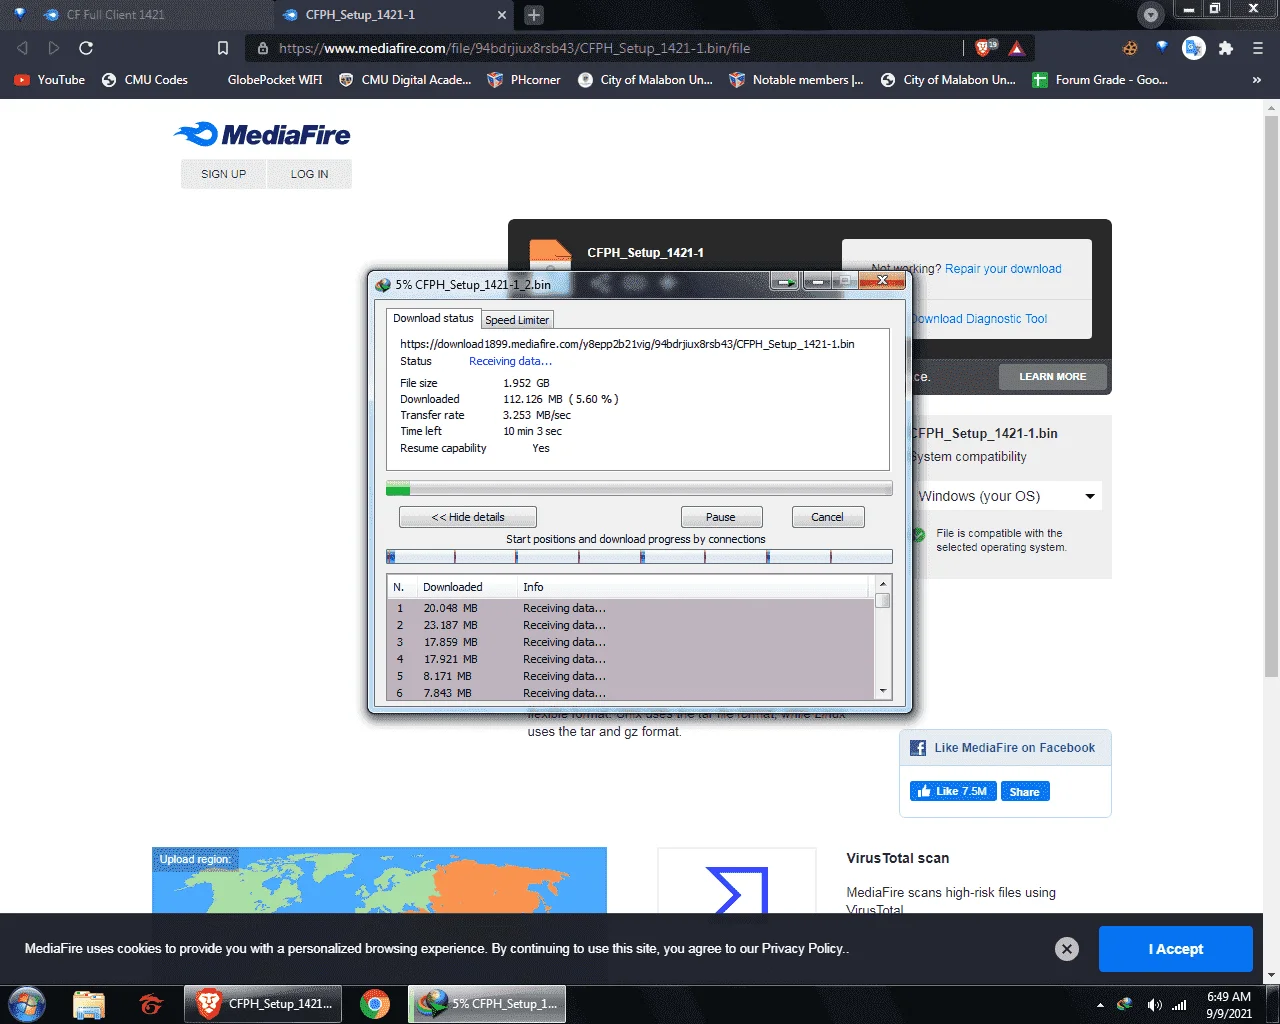
Task: Show more bookmarks with the chevron
Action: 1257,80
